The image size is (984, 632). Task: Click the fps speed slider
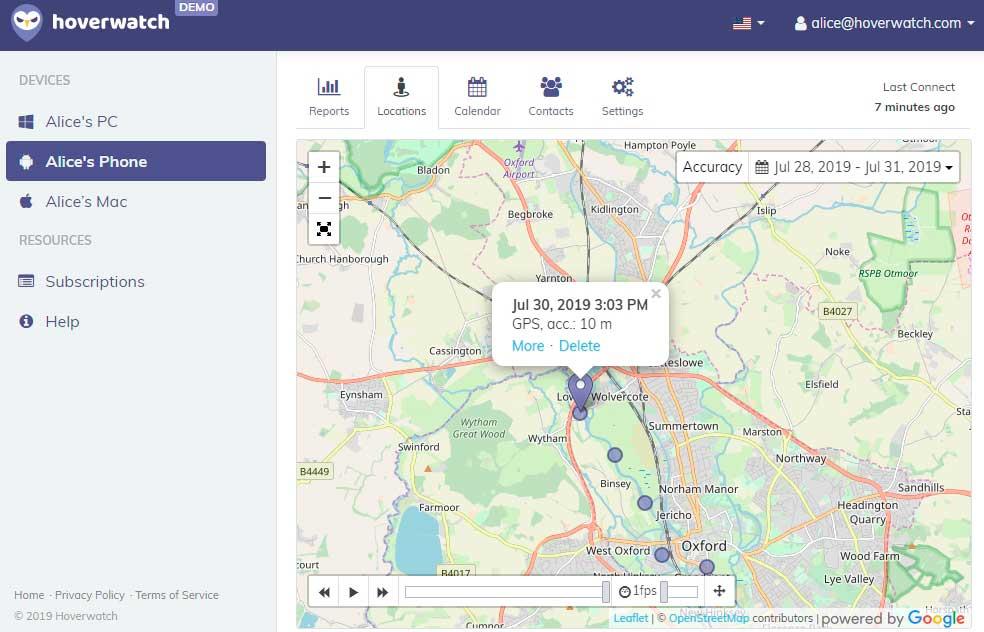679,592
